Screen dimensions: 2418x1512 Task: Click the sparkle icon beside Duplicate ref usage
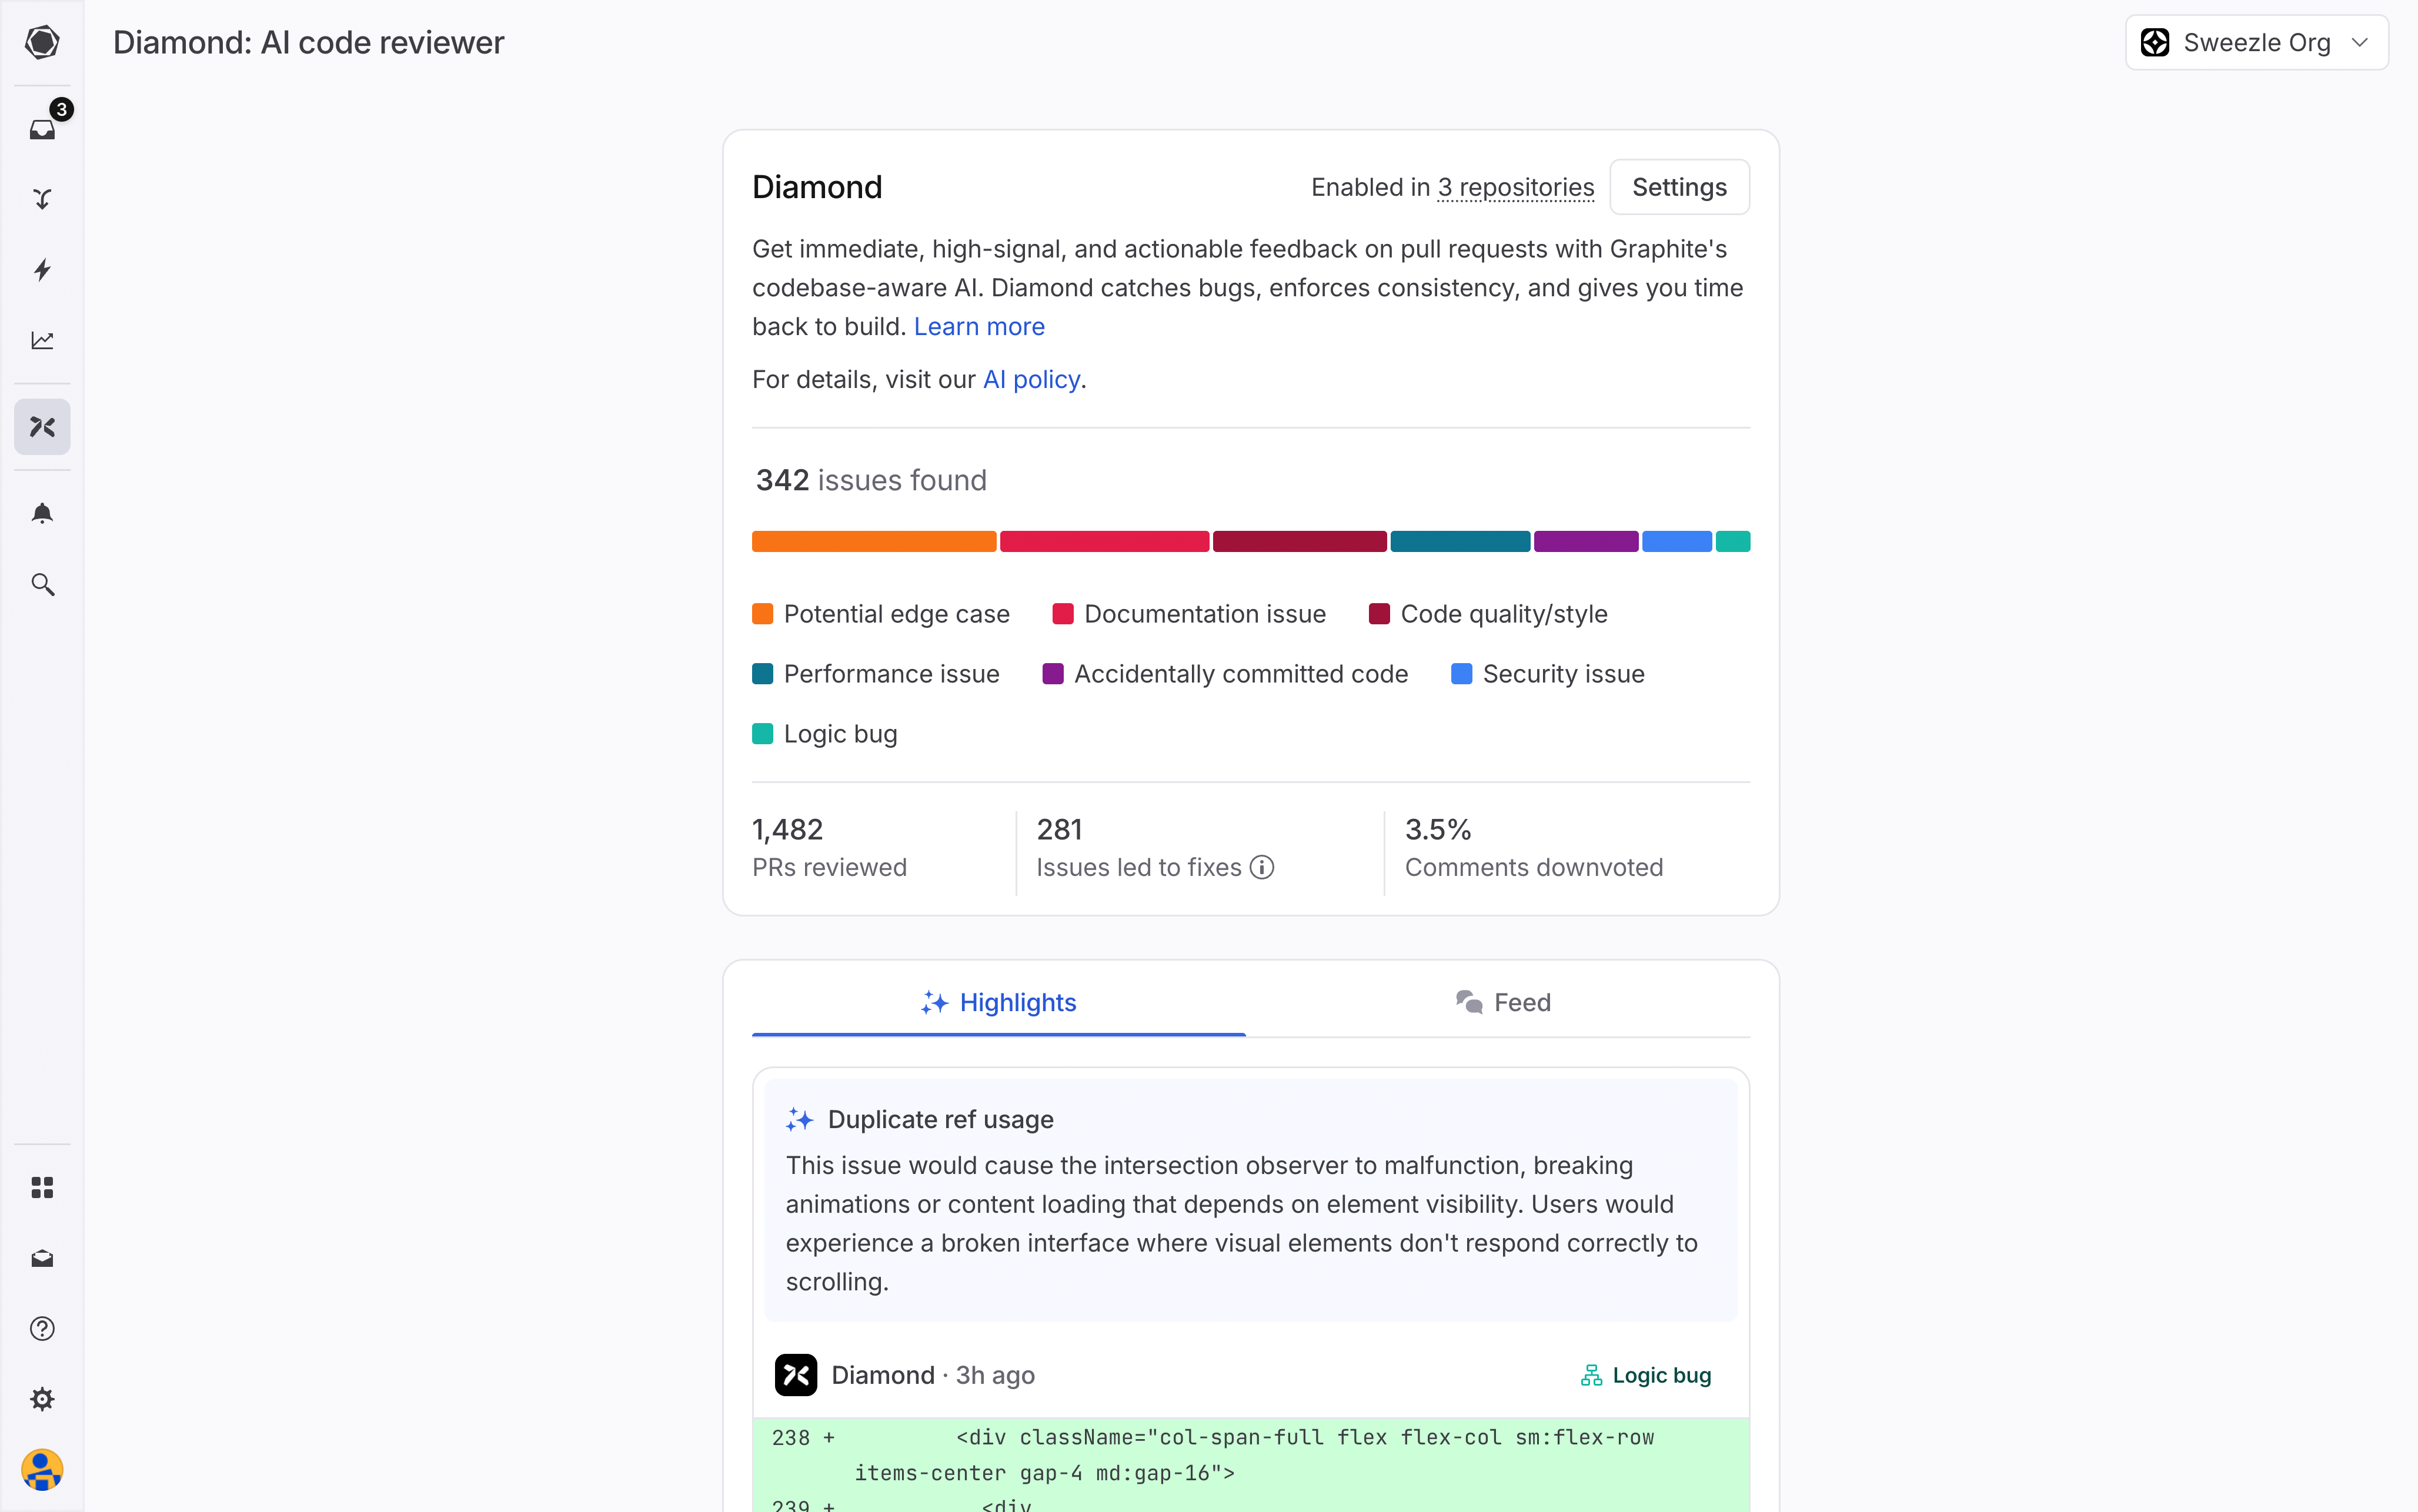click(799, 1119)
